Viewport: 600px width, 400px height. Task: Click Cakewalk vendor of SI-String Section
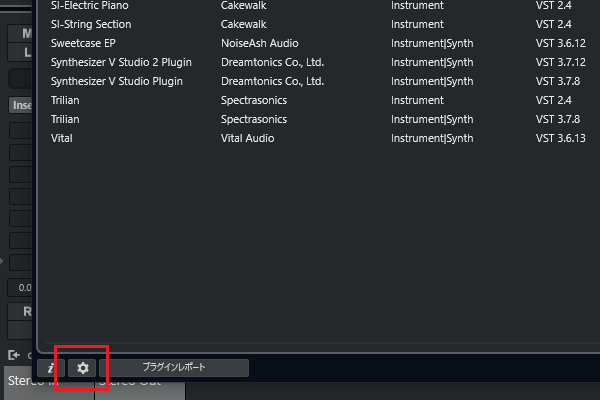[243, 24]
